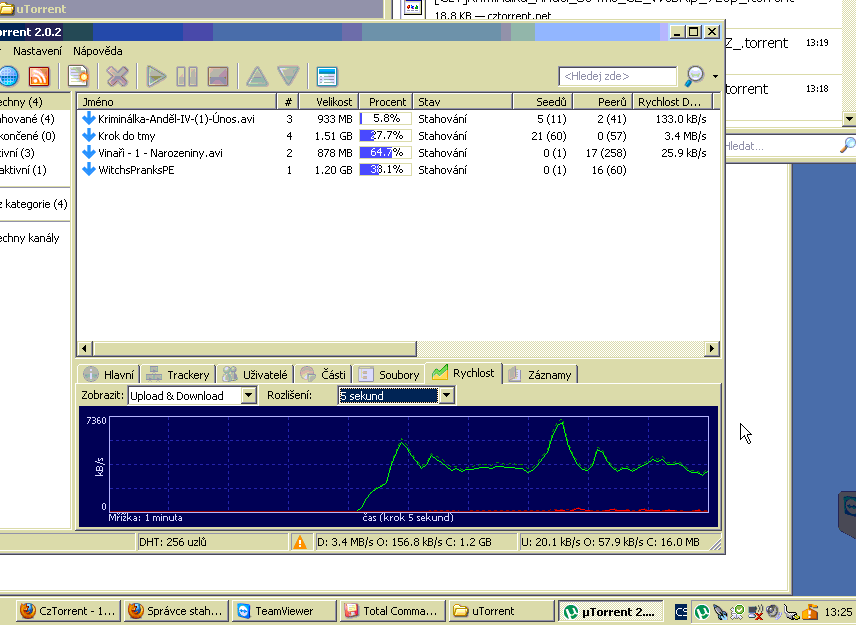Click the pause torrent toolbar icon
856x625 pixels.
(x=187, y=76)
